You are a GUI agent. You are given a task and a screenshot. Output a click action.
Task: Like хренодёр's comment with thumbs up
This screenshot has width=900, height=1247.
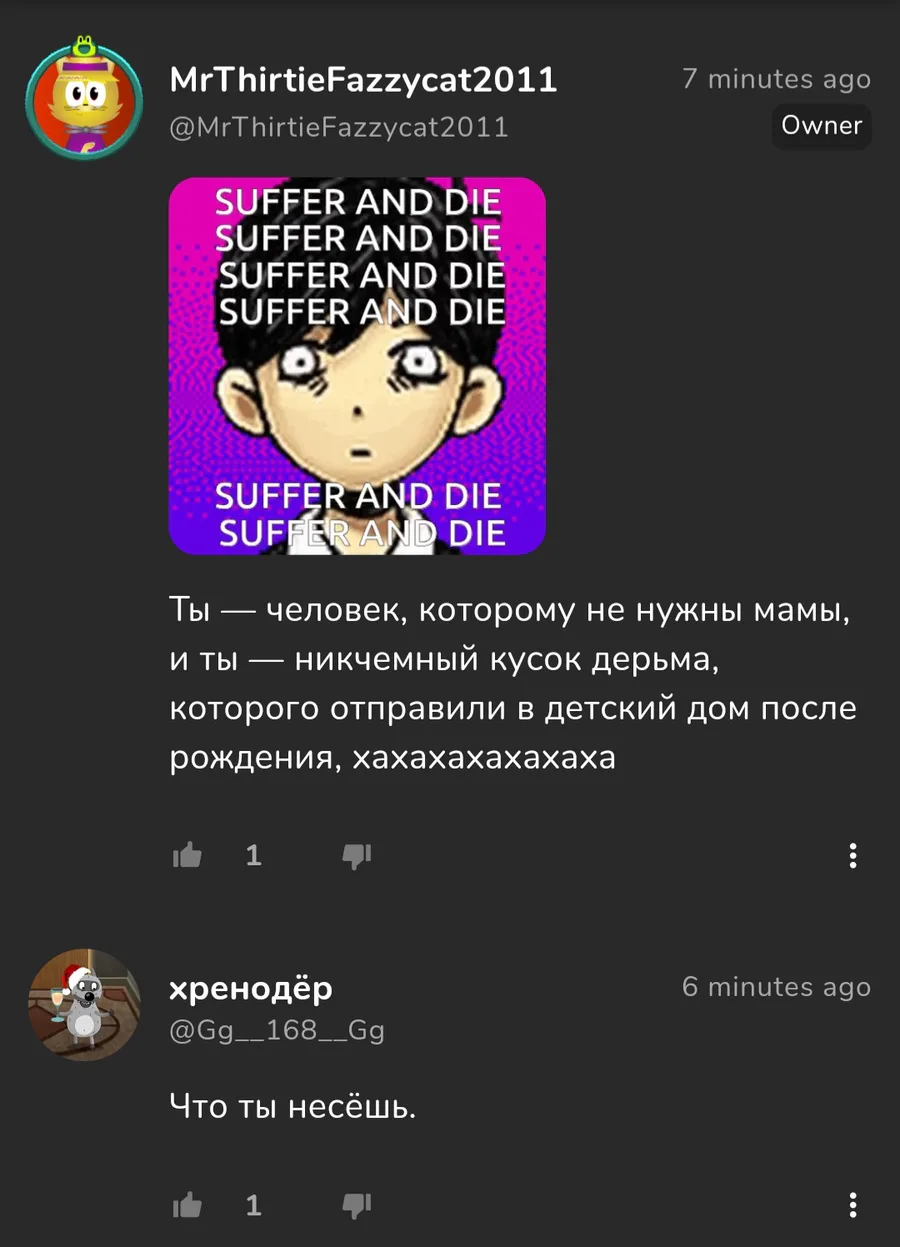point(187,1205)
